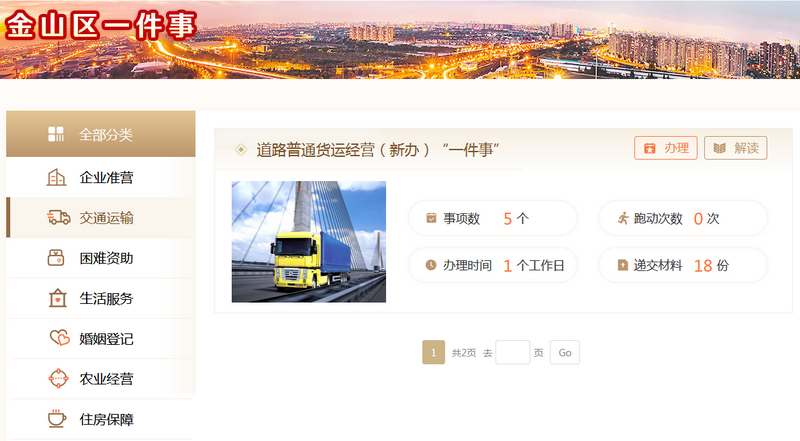Open the 解读 button

(x=736, y=148)
